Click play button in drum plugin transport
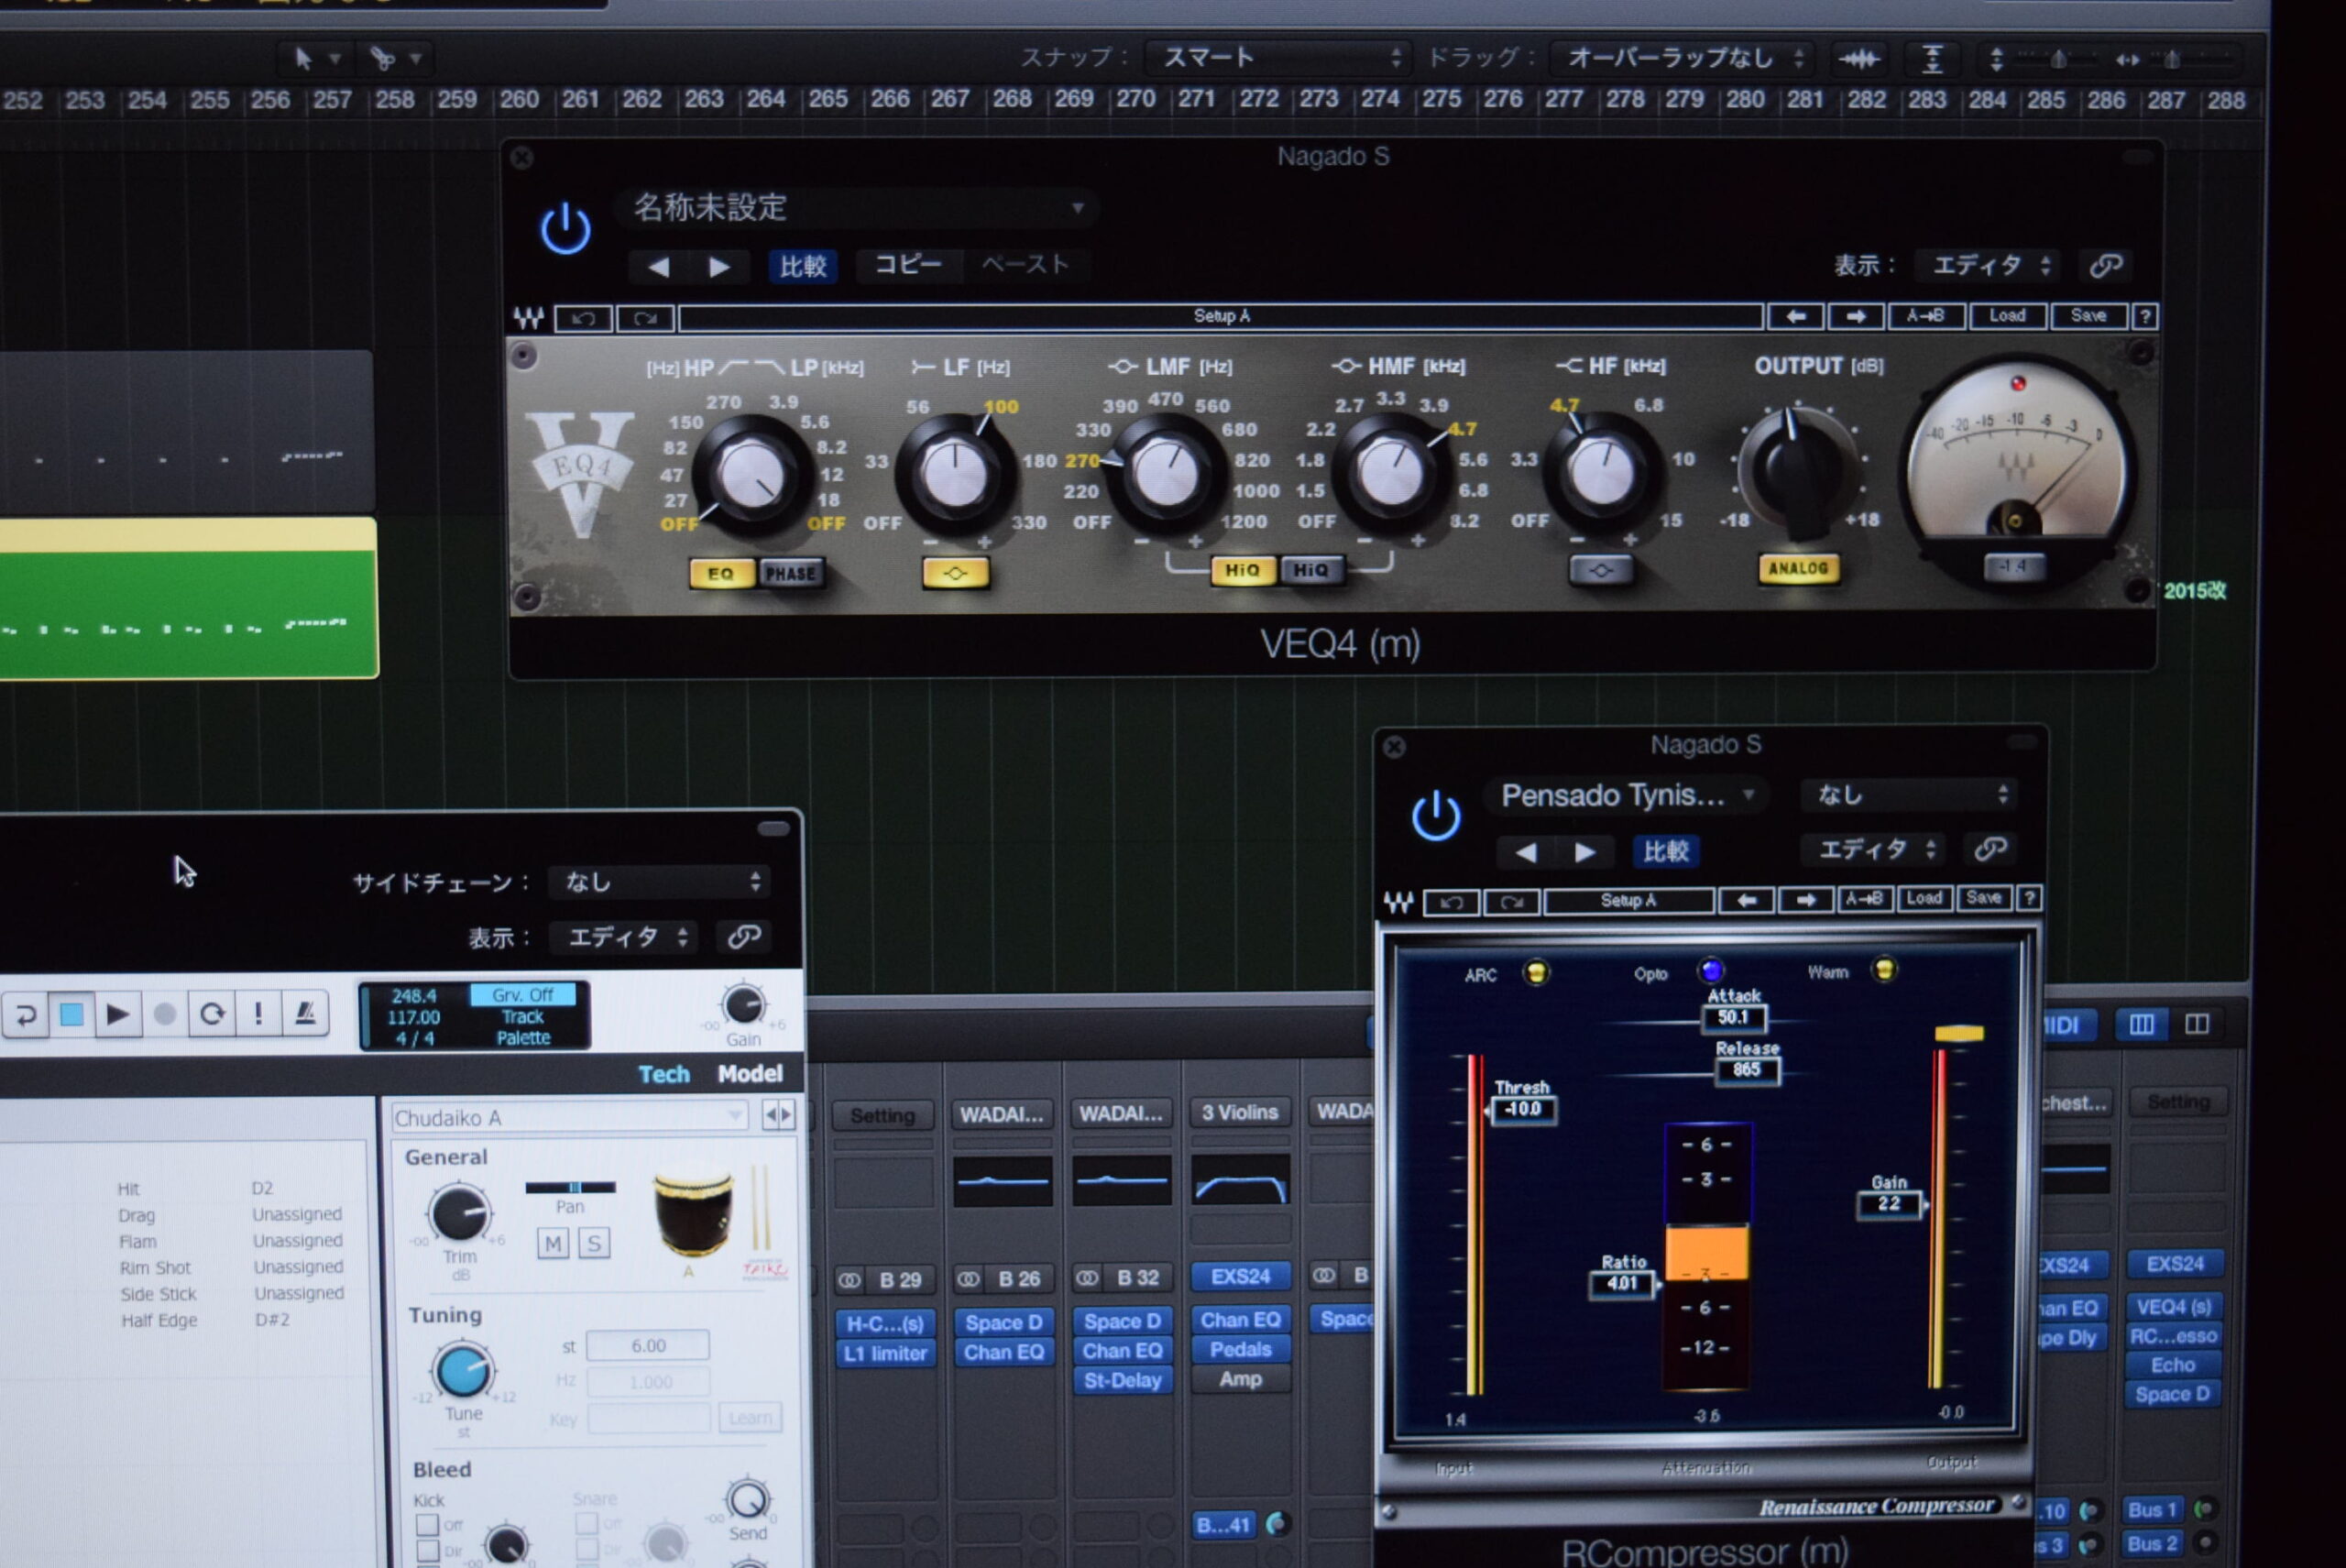This screenshot has width=2346, height=1568. coord(118,1015)
